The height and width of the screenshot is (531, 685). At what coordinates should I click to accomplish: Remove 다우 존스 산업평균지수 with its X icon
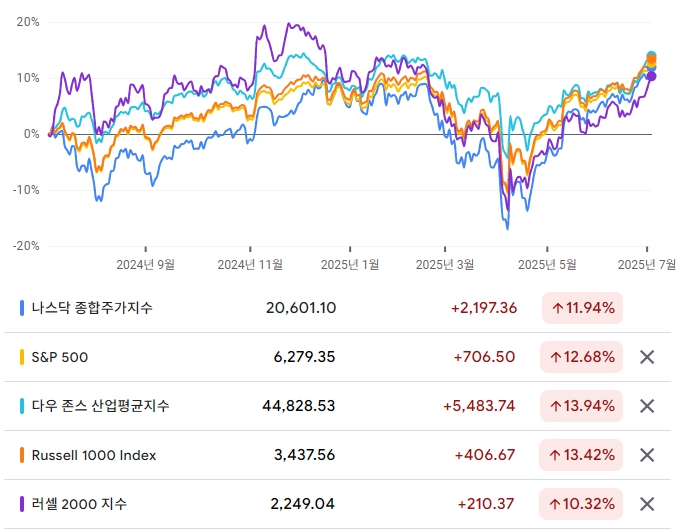(647, 406)
